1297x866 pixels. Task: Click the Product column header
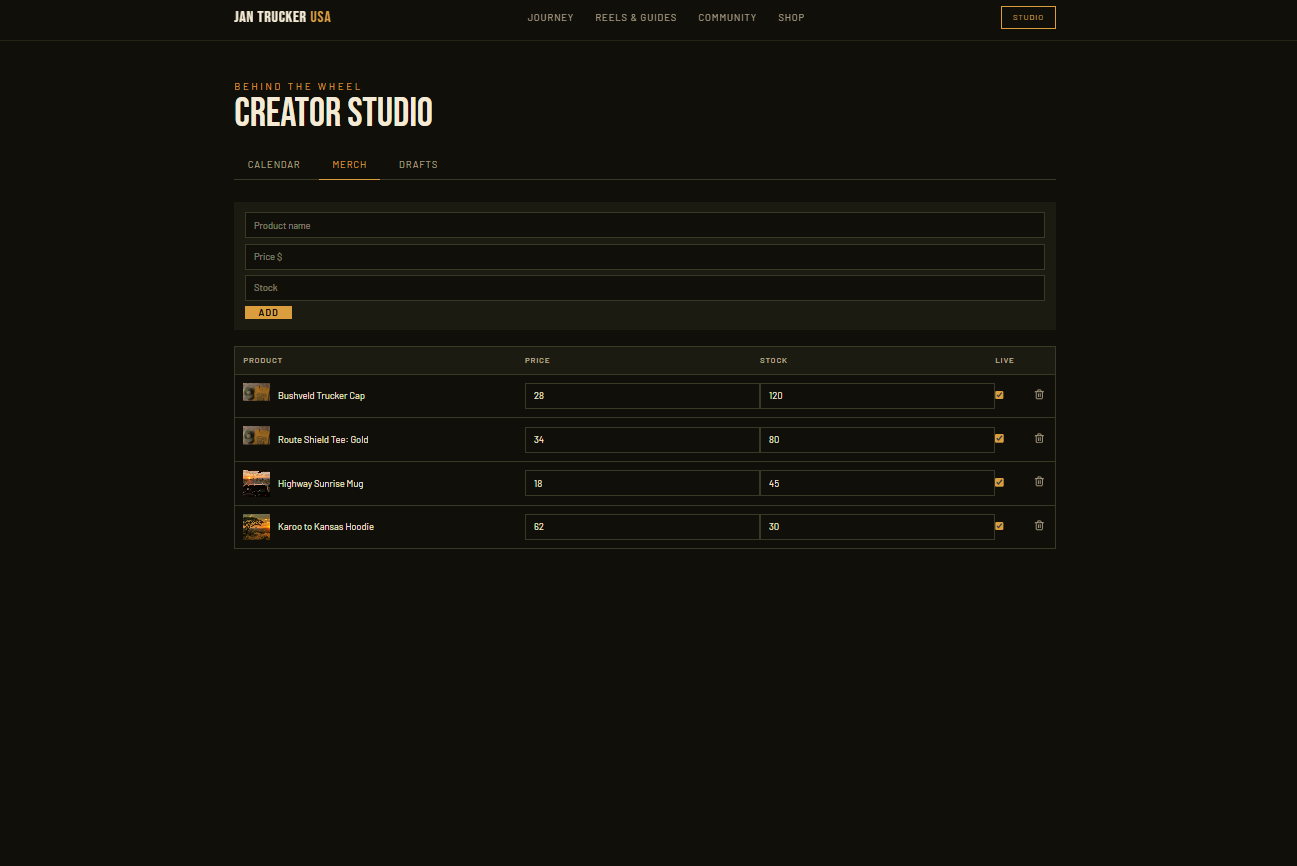(x=263, y=361)
